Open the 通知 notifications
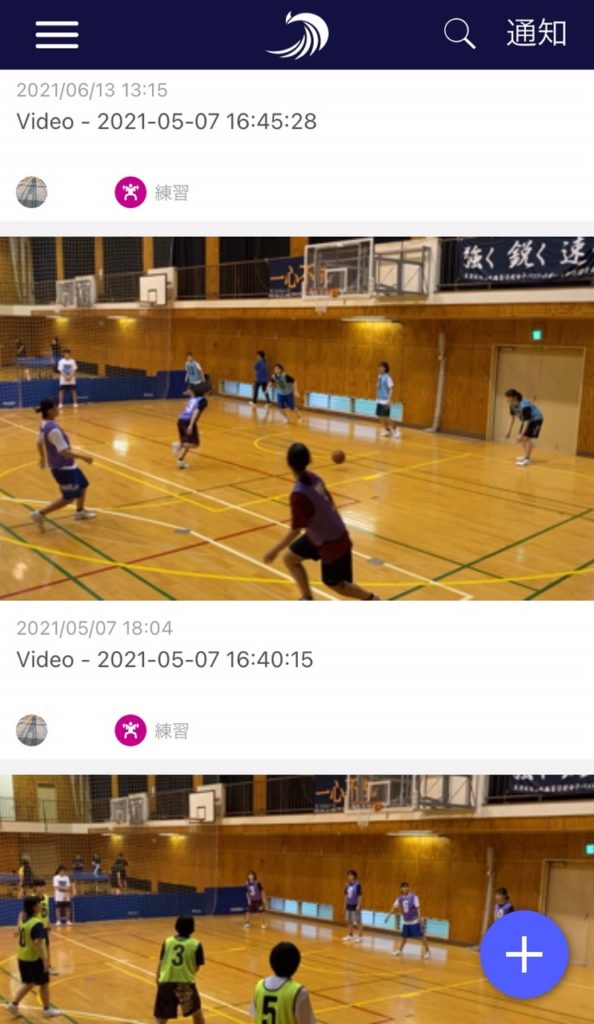 (x=536, y=33)
